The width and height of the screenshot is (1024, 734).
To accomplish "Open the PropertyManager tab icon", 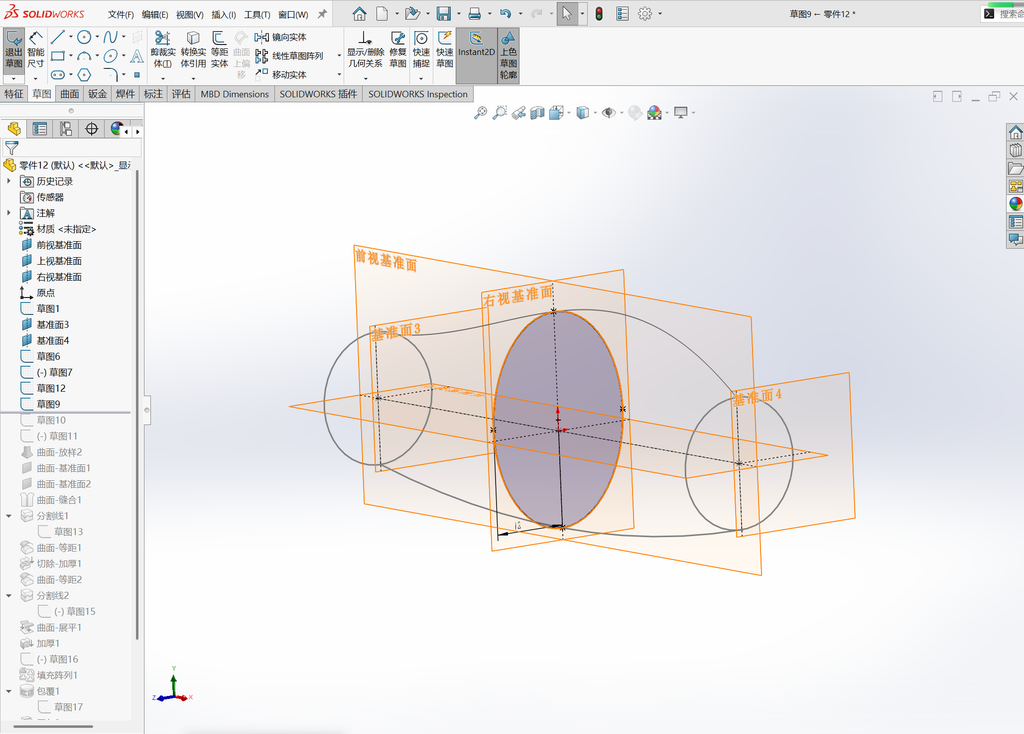I will (x=40, y=129).
